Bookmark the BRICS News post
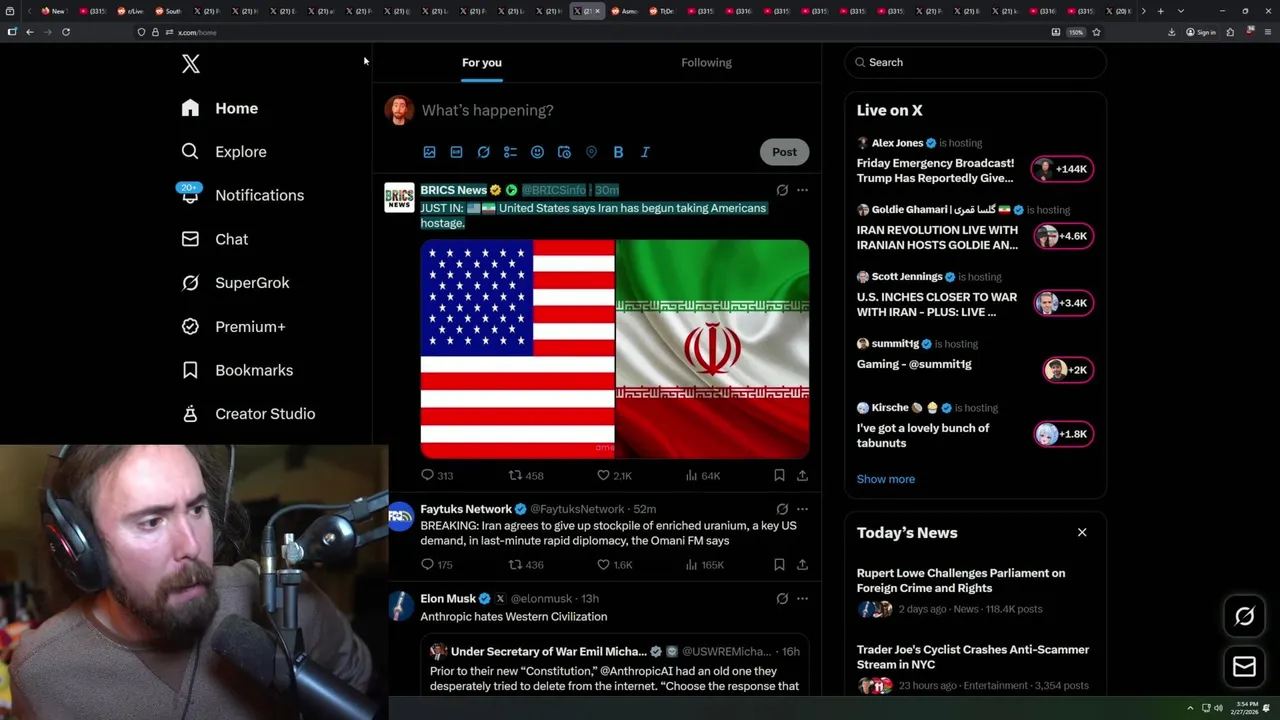 779,476
